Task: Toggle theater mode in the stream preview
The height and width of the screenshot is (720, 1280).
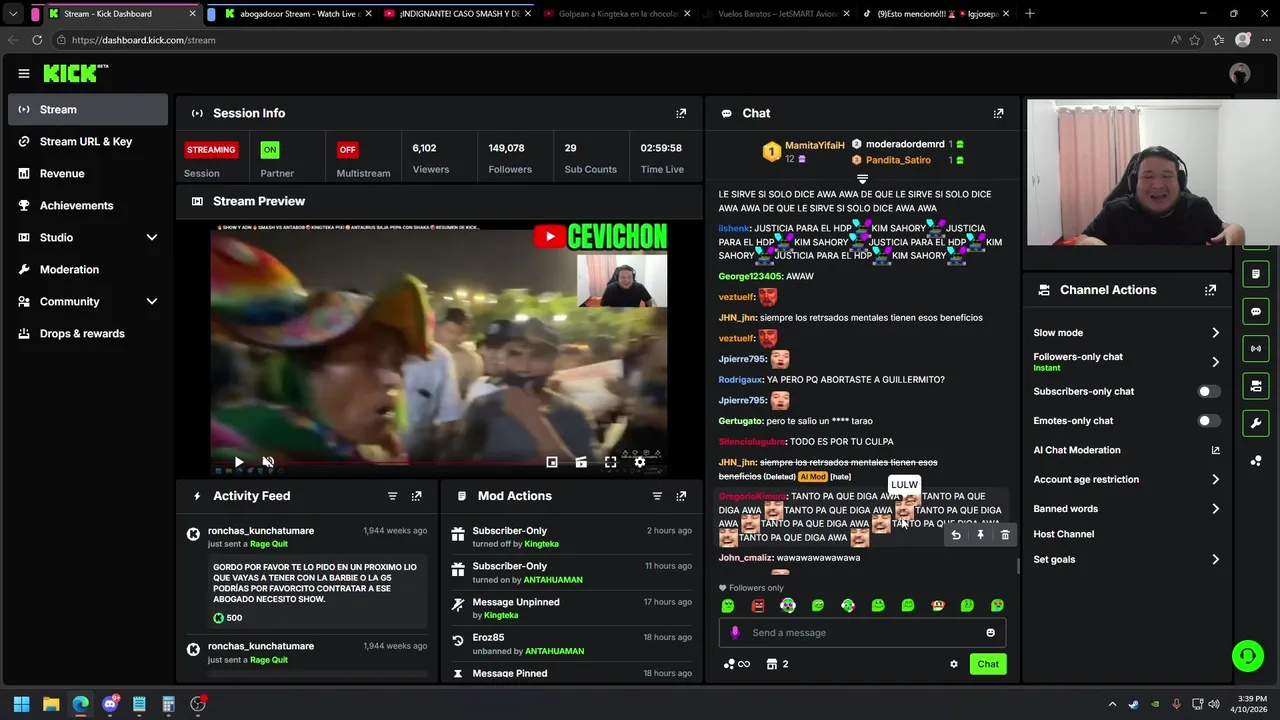Action: (x=581, y=462)
